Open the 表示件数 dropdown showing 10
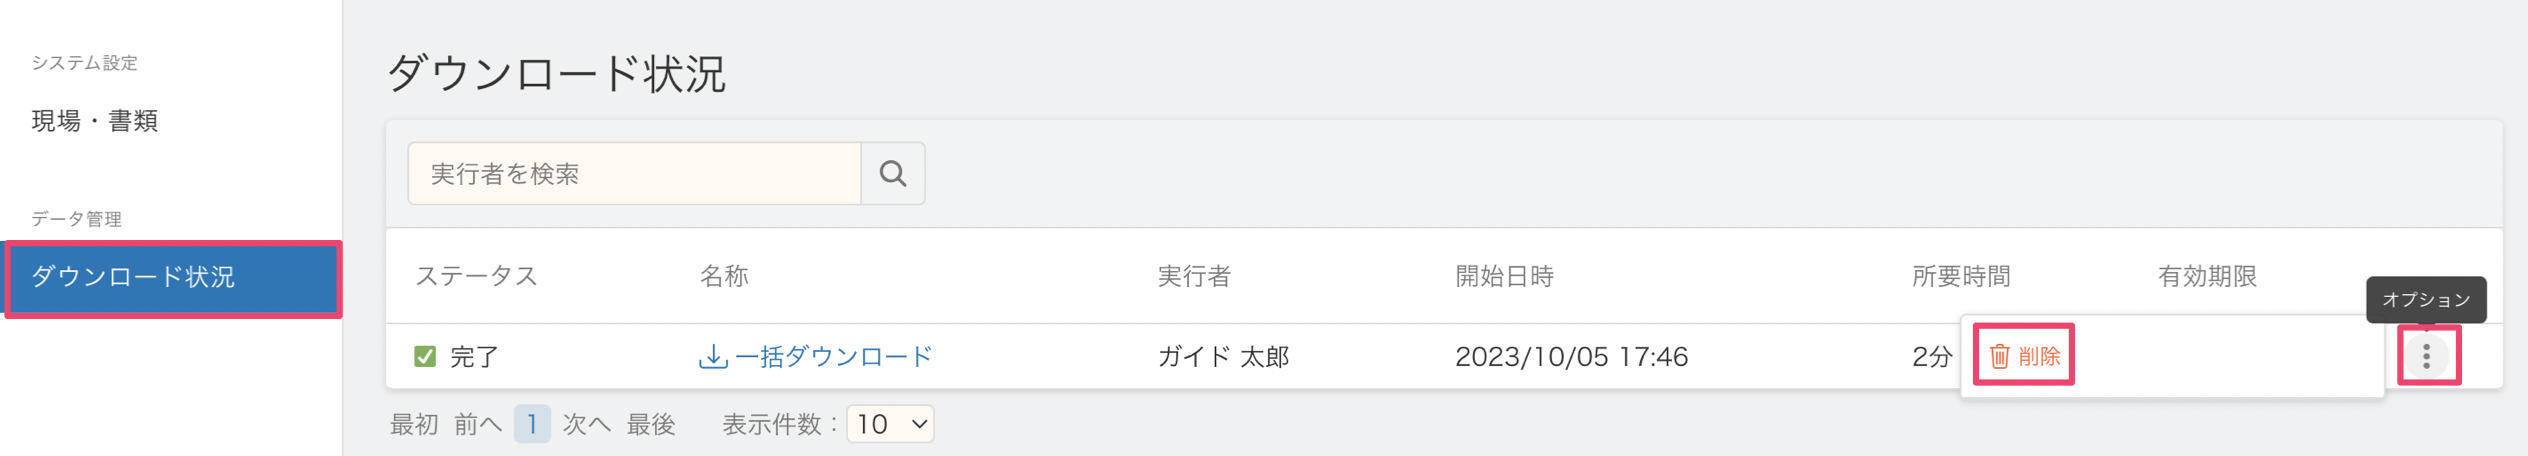Image resolution: width=2528 pixels, height=456 pixels. [x=890, y=424]
